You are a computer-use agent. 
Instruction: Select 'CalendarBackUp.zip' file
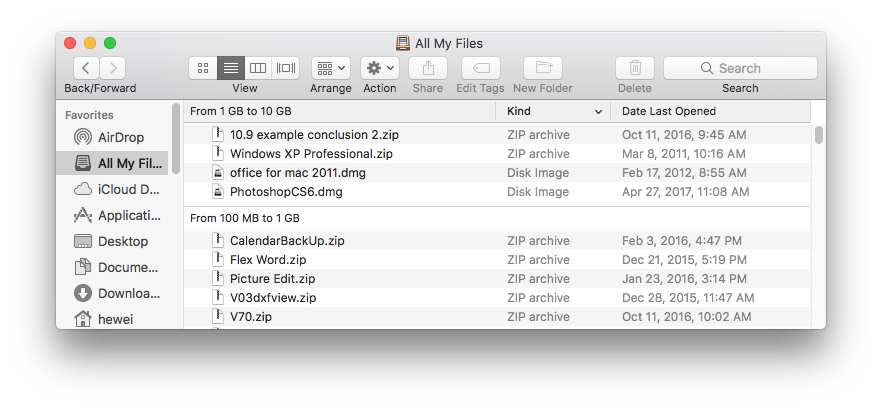click(x=287, y=241)
